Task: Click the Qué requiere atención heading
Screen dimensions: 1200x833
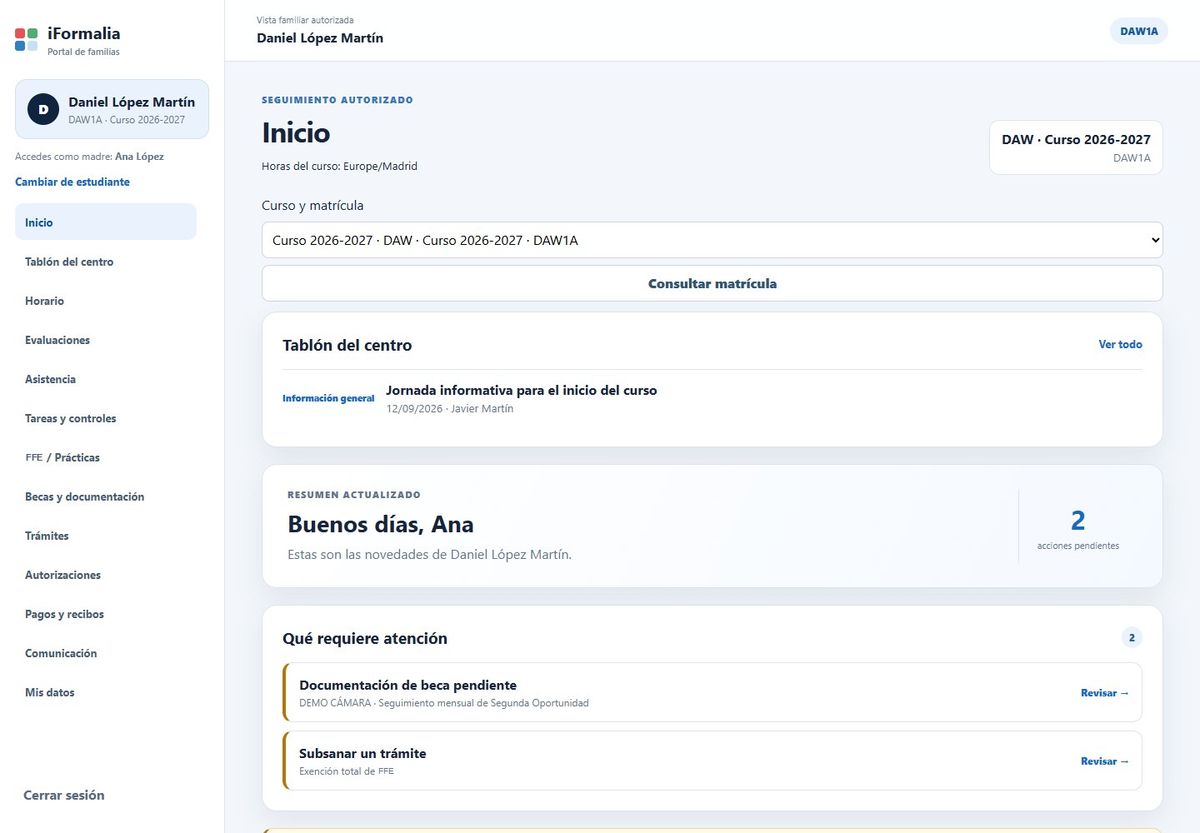Action: [x=365, y=638]
